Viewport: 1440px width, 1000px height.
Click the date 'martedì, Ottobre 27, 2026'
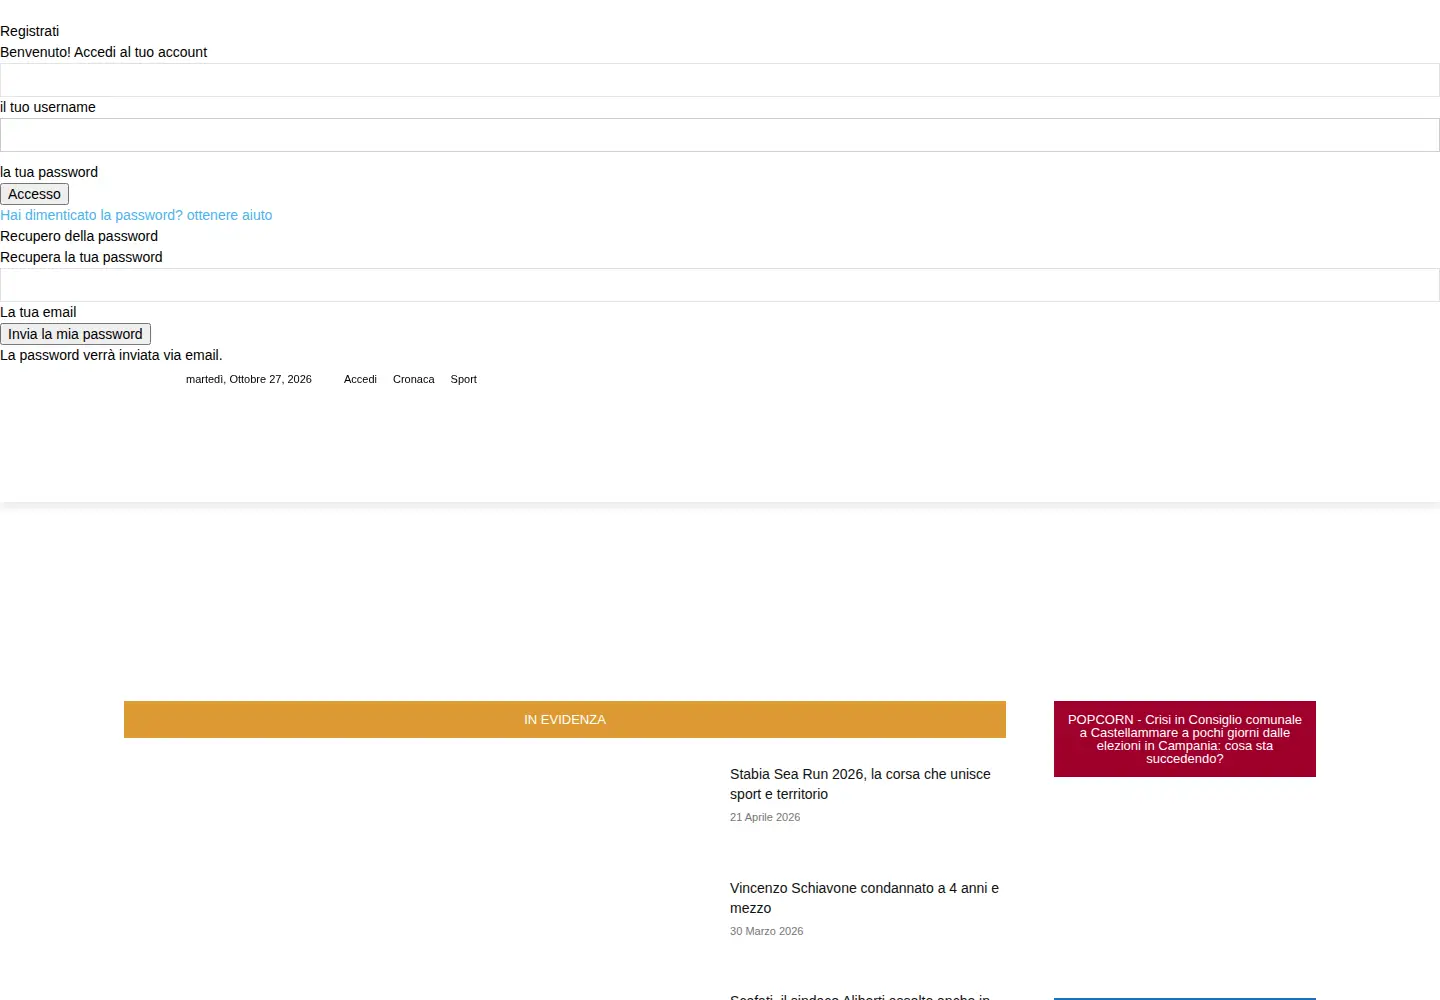[x=249, y=379]
